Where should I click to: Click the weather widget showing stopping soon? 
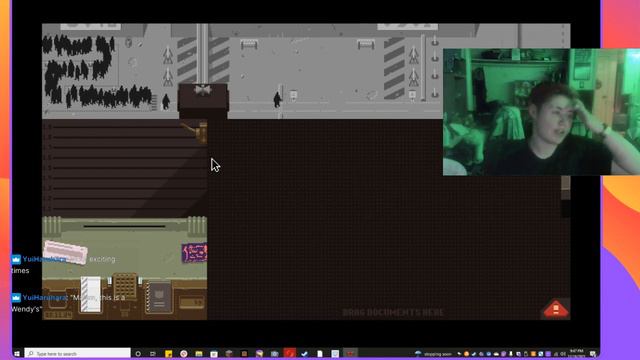tap(433, 353)
